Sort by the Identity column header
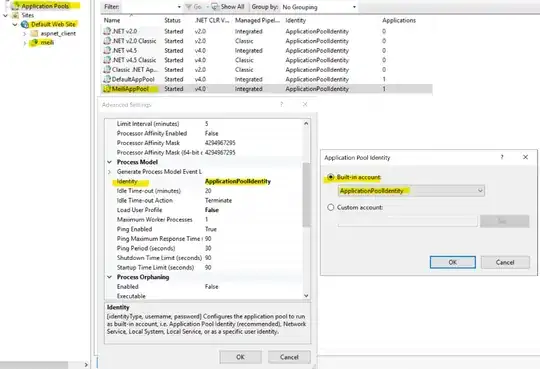Screen dimensions: 540x369 pyautogui.click(x=295, y=20)
